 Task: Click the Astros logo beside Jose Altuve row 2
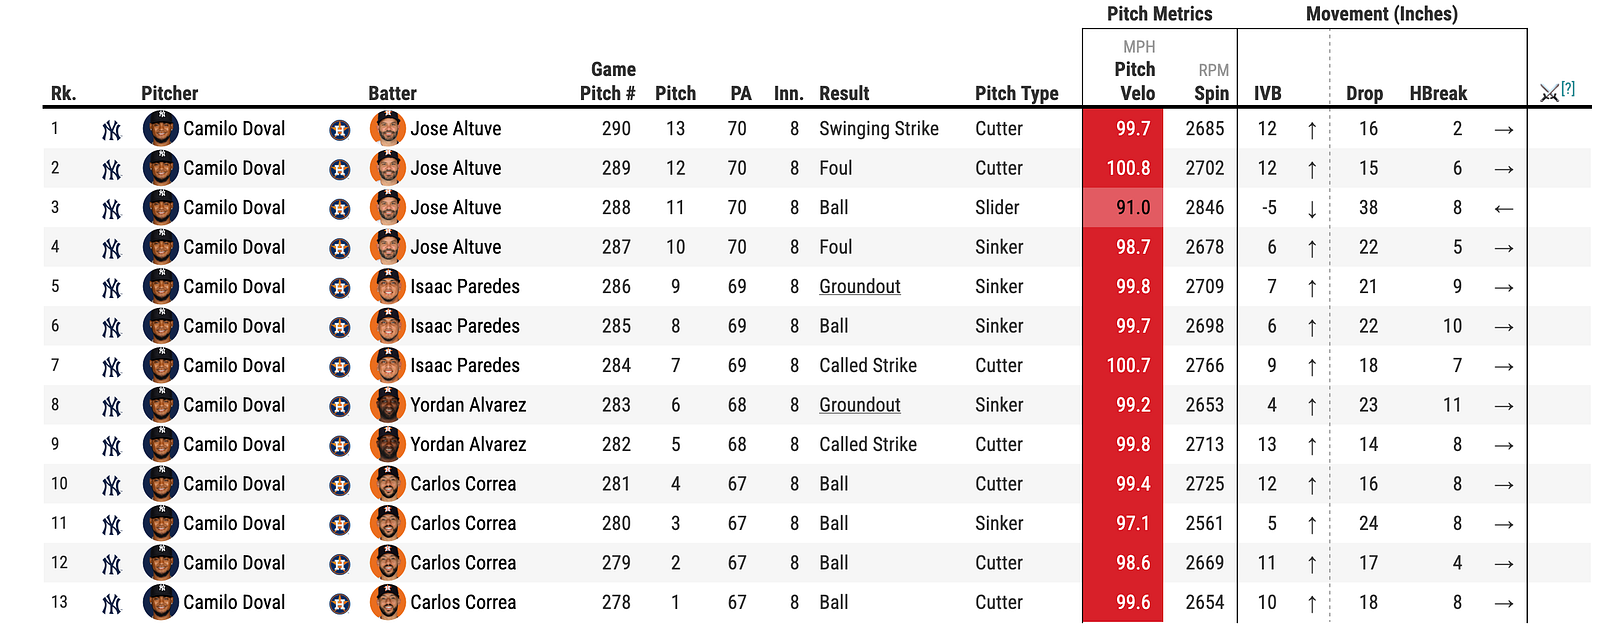tap(340, 169)
